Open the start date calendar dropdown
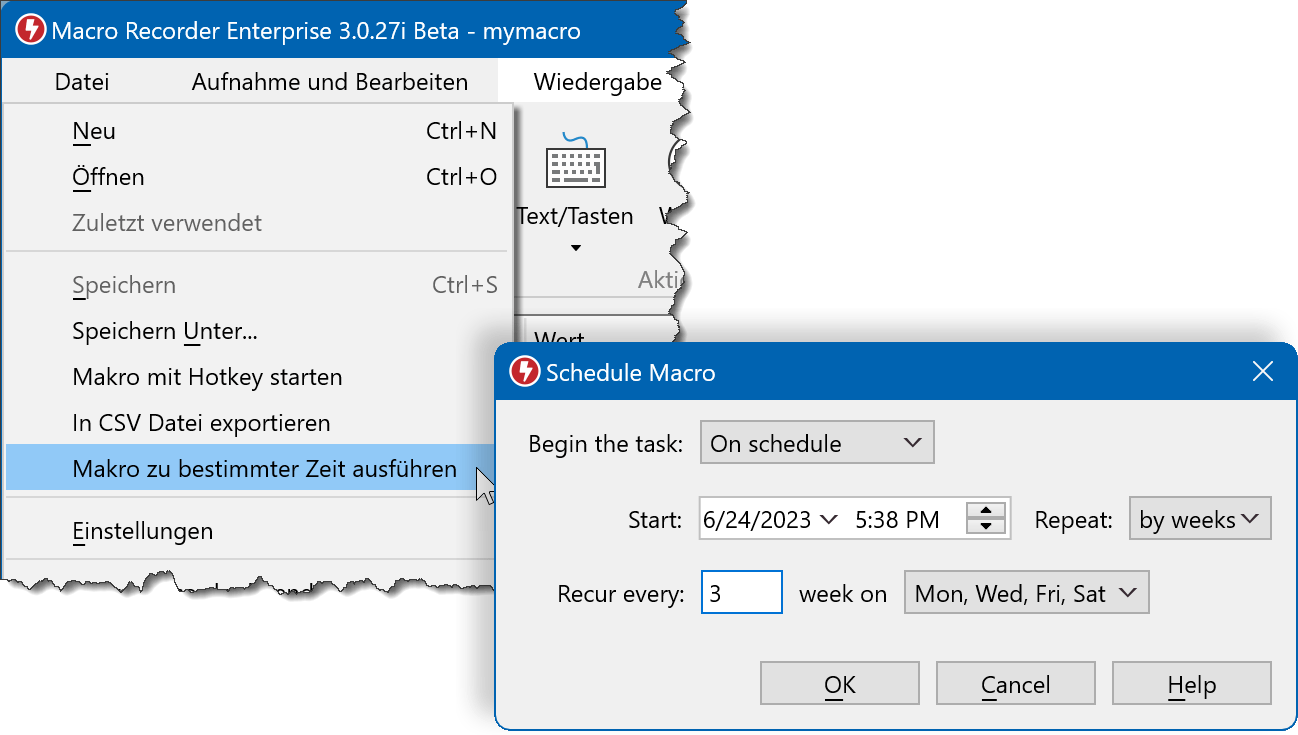The height and width of the screenshot is (735, 1298). coord(828,520)
